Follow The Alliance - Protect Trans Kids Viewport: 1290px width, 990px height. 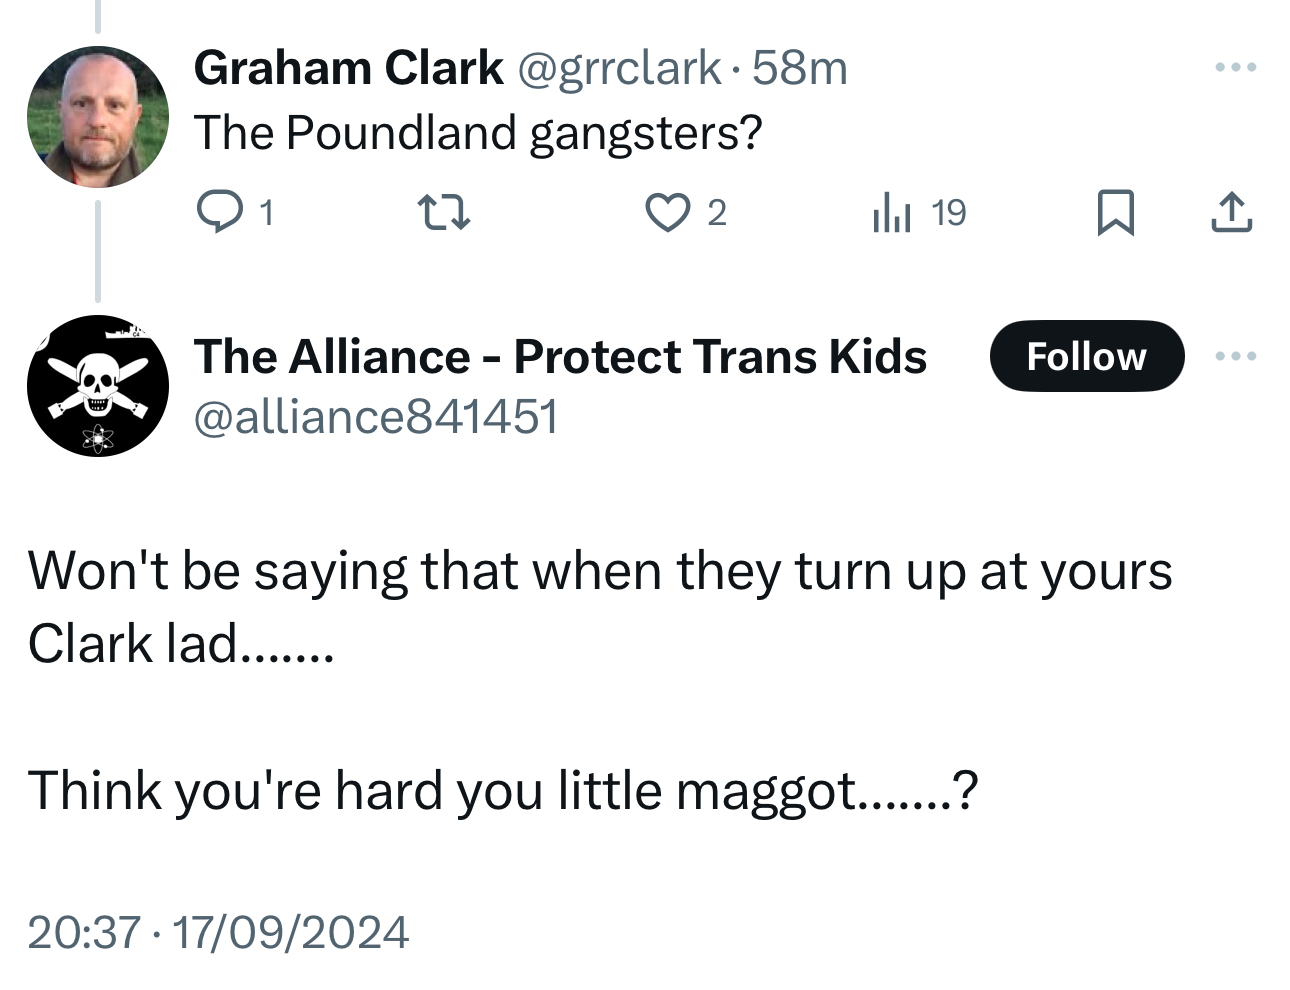1086,356
